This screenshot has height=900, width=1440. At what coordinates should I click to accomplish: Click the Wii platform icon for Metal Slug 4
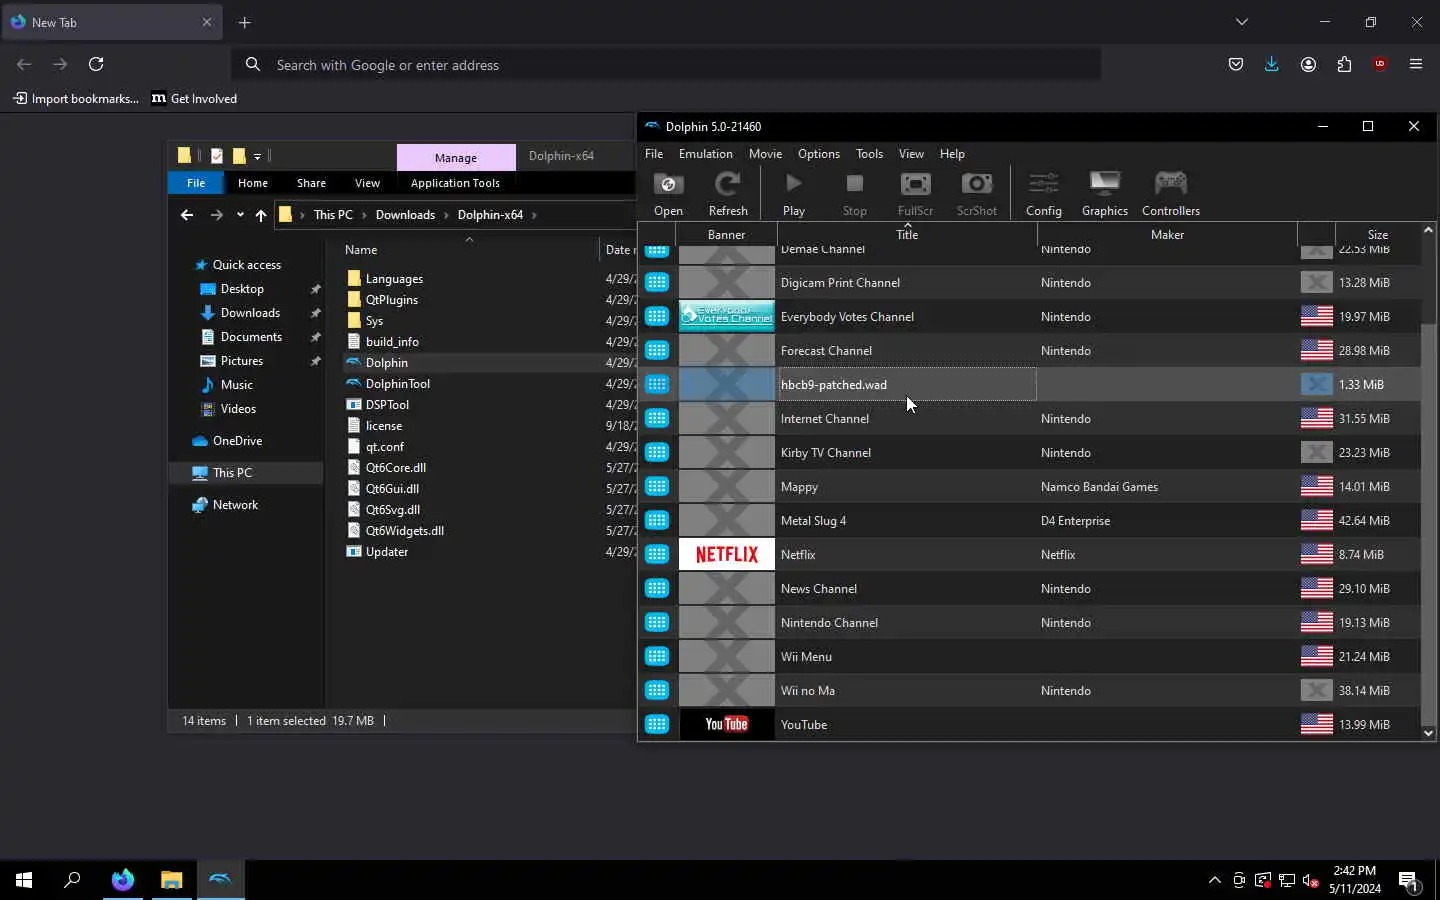pos(657,520)
